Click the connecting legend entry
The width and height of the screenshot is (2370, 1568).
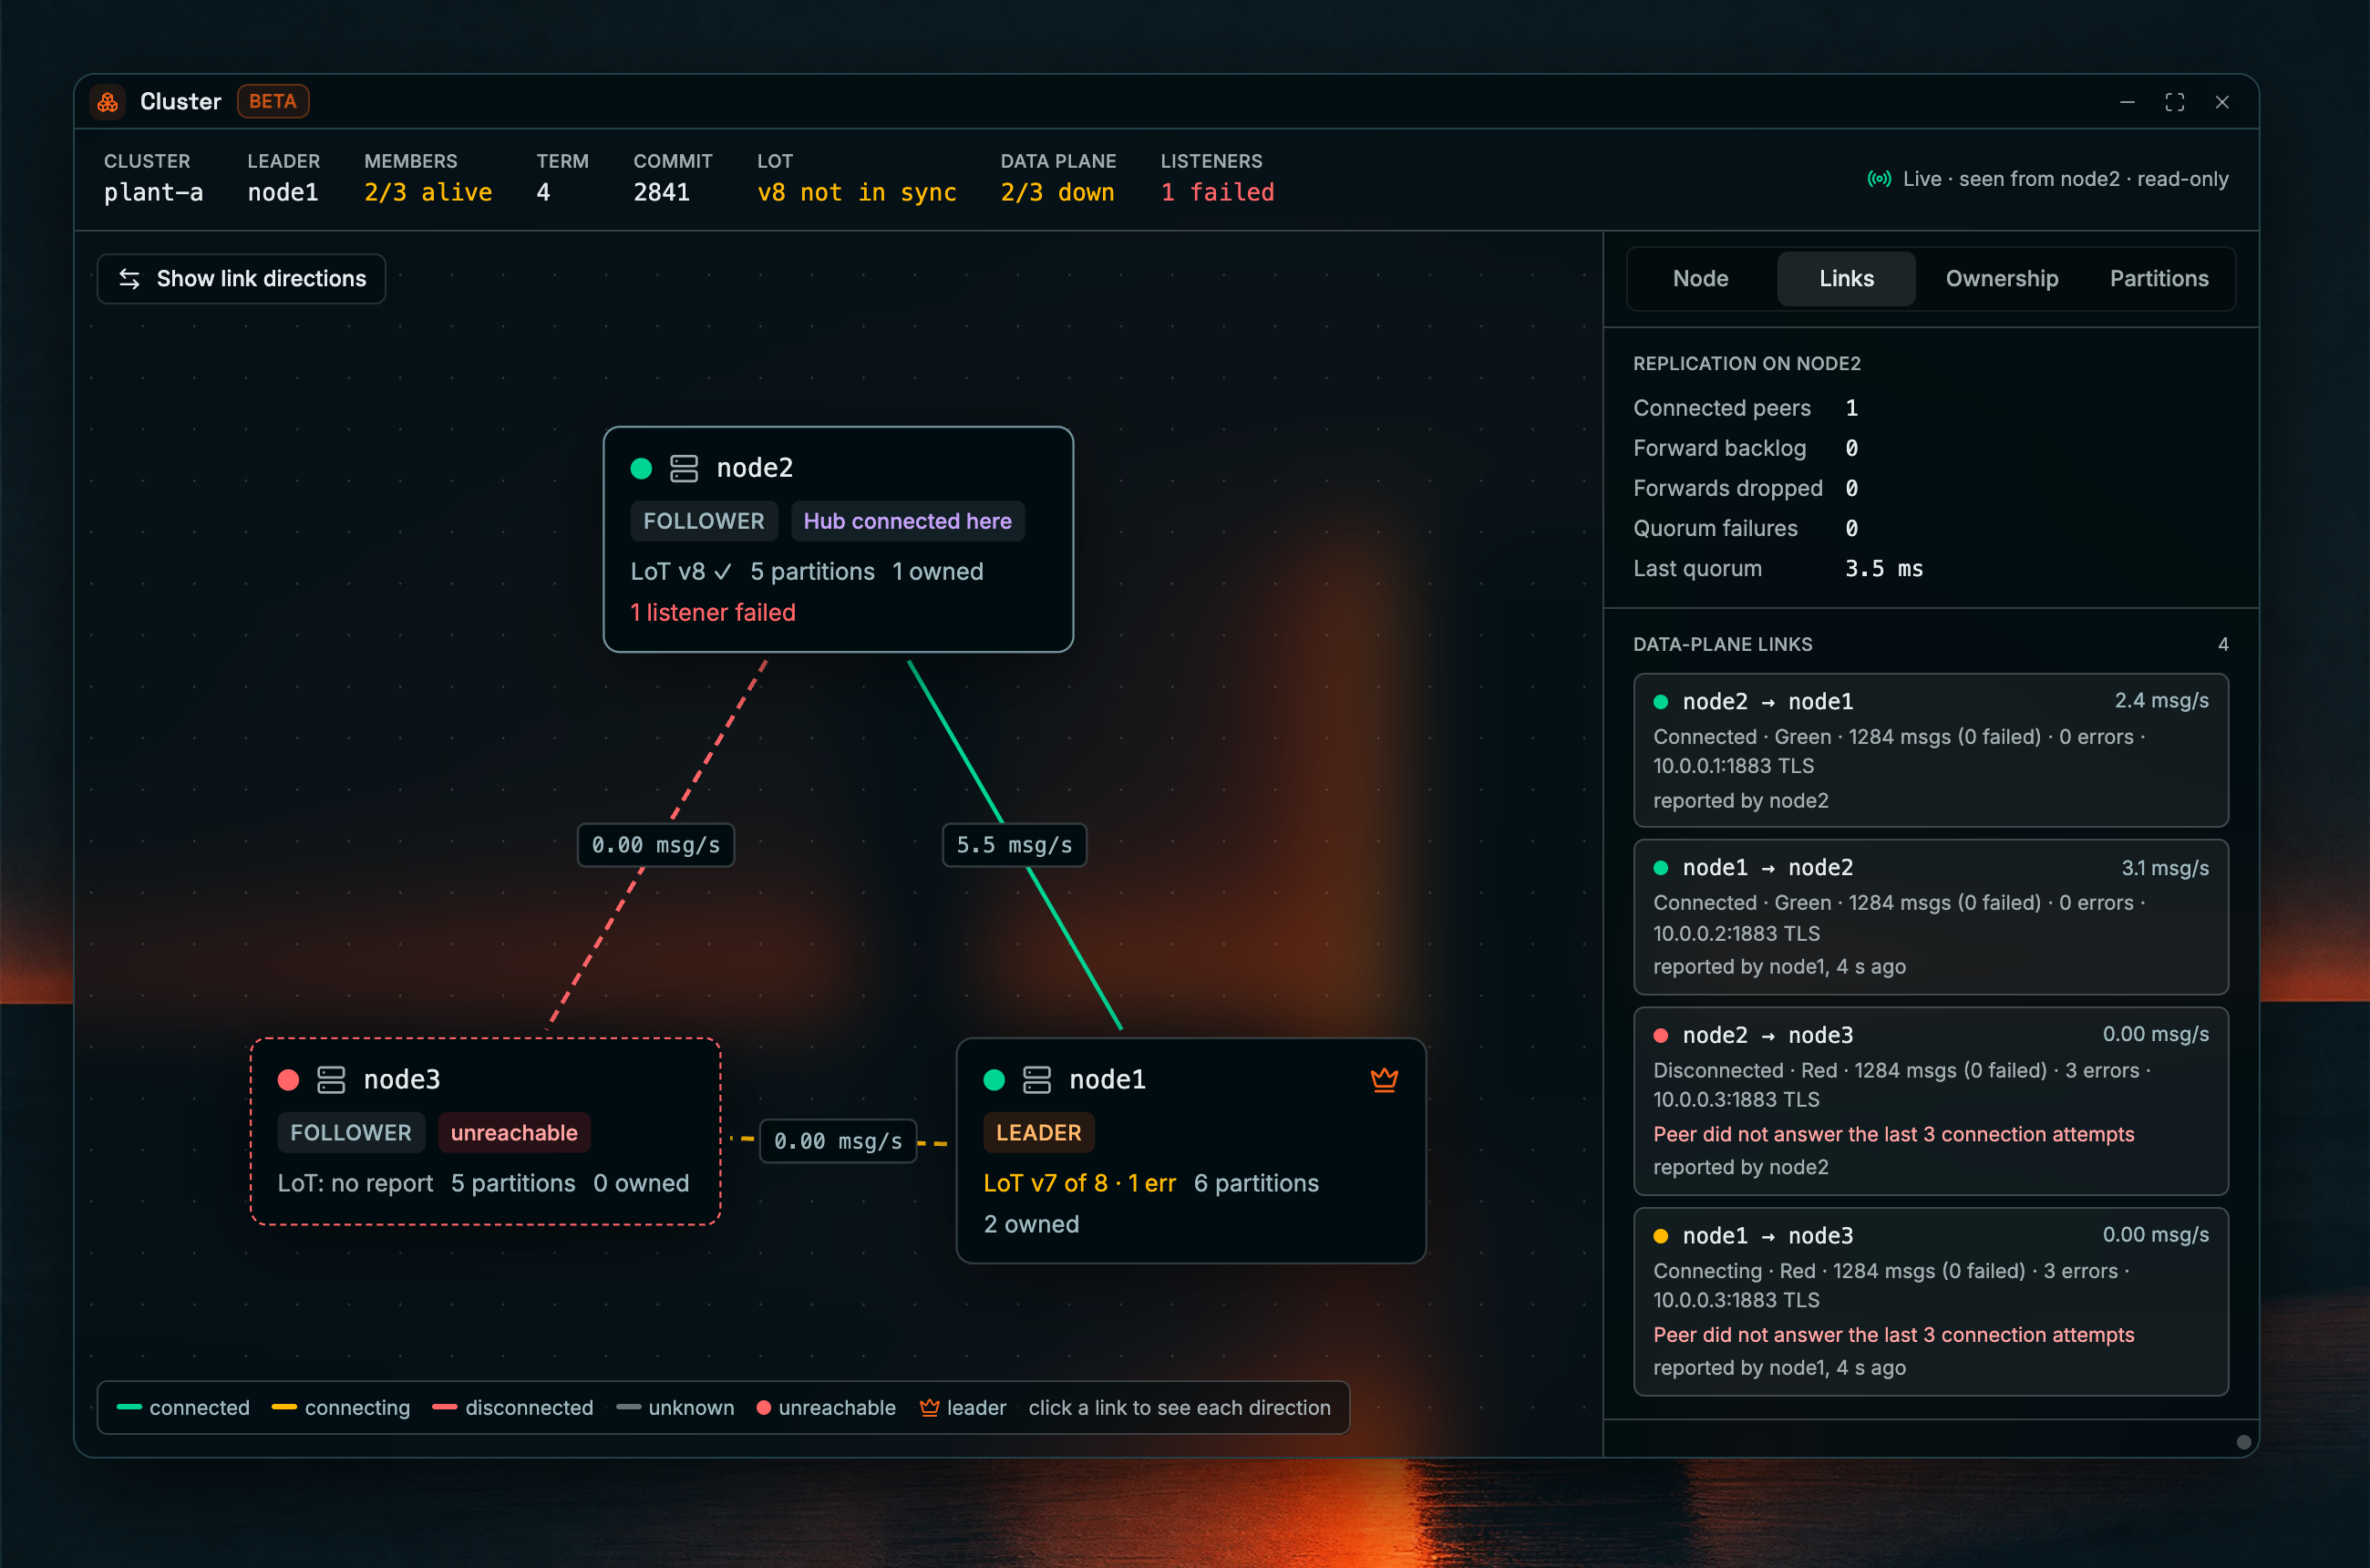pyautogui.click(x=341, y=1408)
